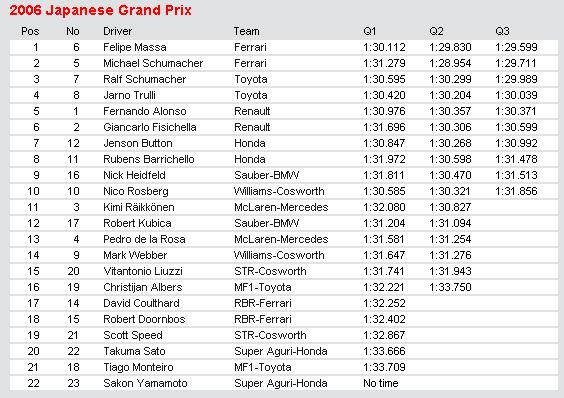Viewport: 564px width, 398px height.
Task: Click the 2006 Japanese Grand Prix title
Action: (x=100, y=10)
